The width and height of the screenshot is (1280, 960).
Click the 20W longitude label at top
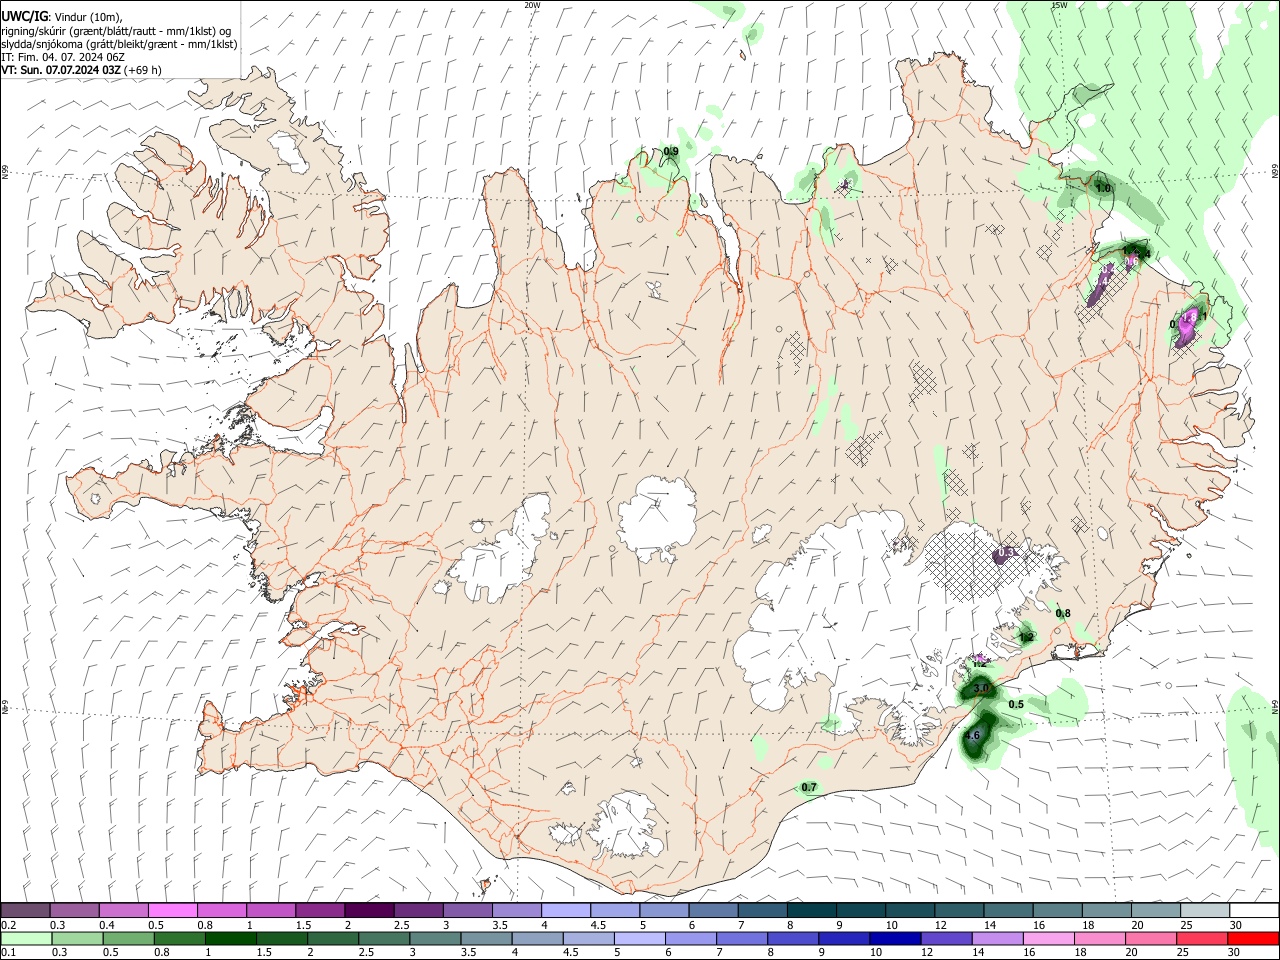(x=532, y=5)
